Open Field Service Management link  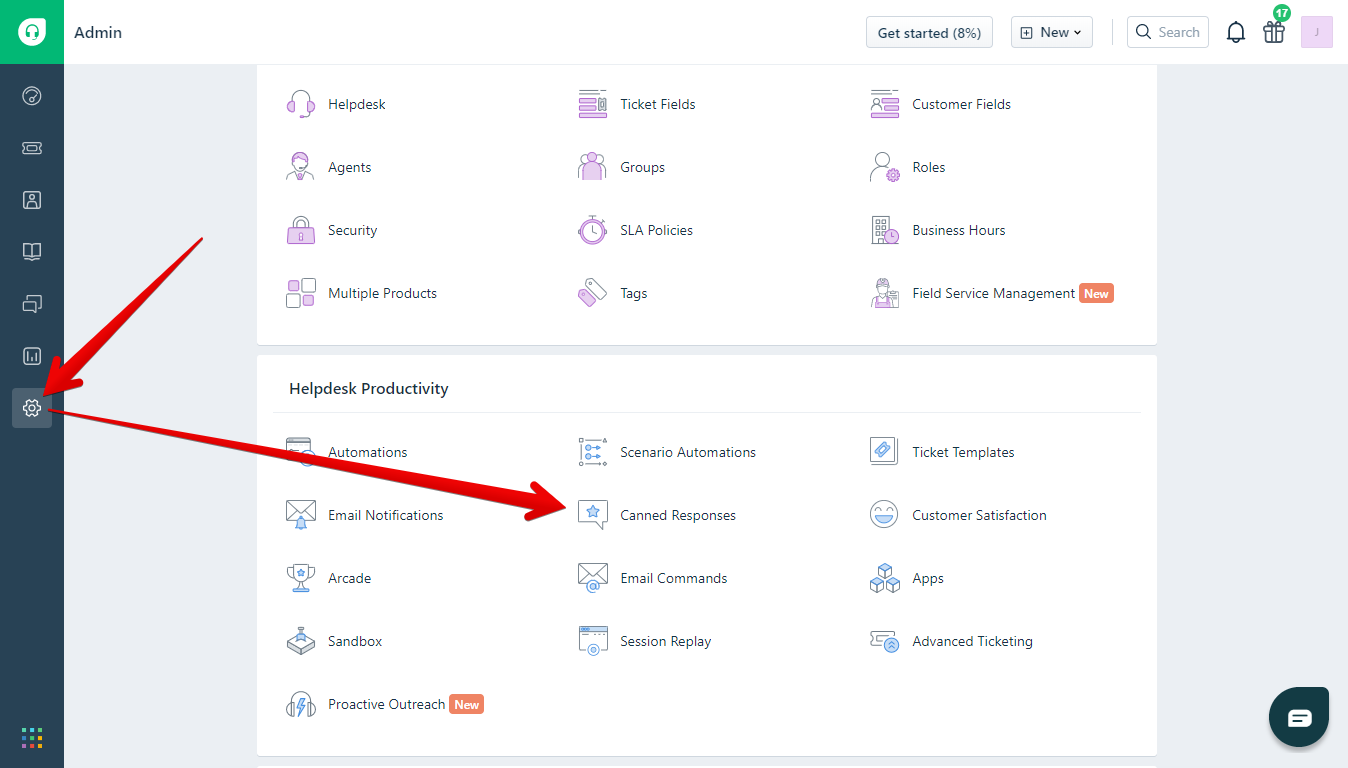coord(994,293)
